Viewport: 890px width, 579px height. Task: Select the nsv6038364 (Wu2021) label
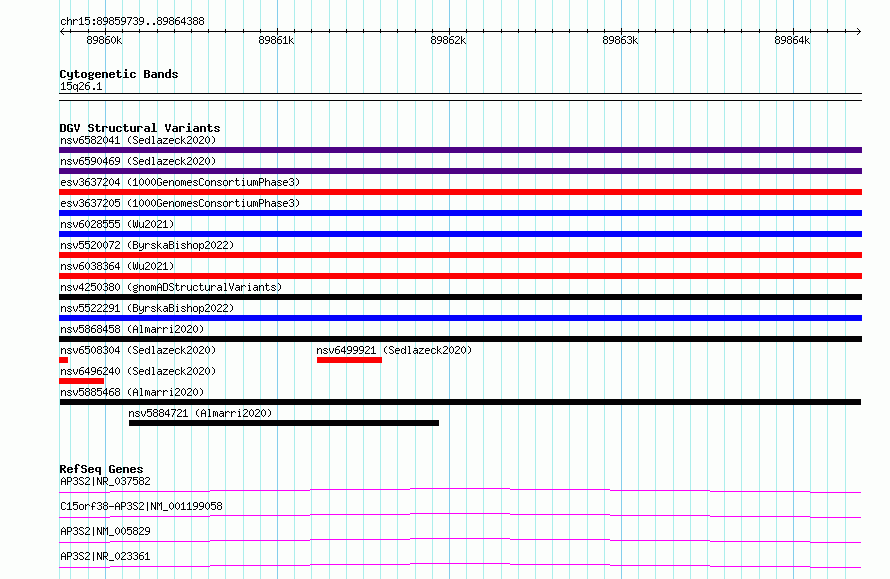(x=117, y=266)
